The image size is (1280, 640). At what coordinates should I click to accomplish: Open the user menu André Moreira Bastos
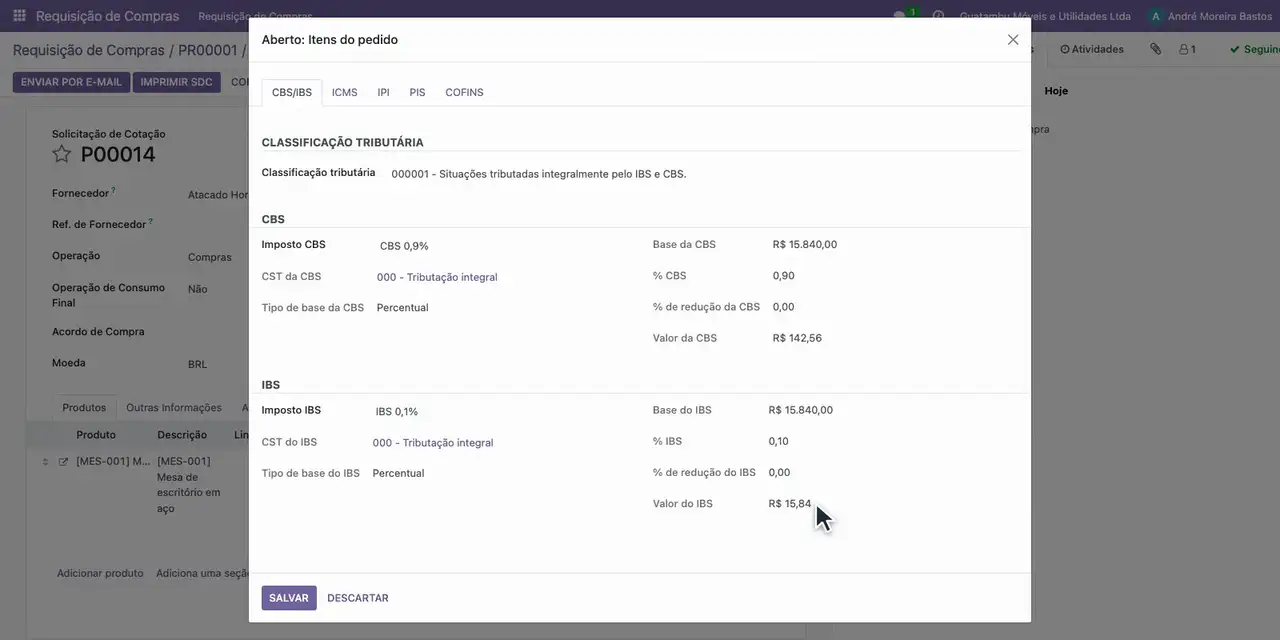tap(1210, 16)
